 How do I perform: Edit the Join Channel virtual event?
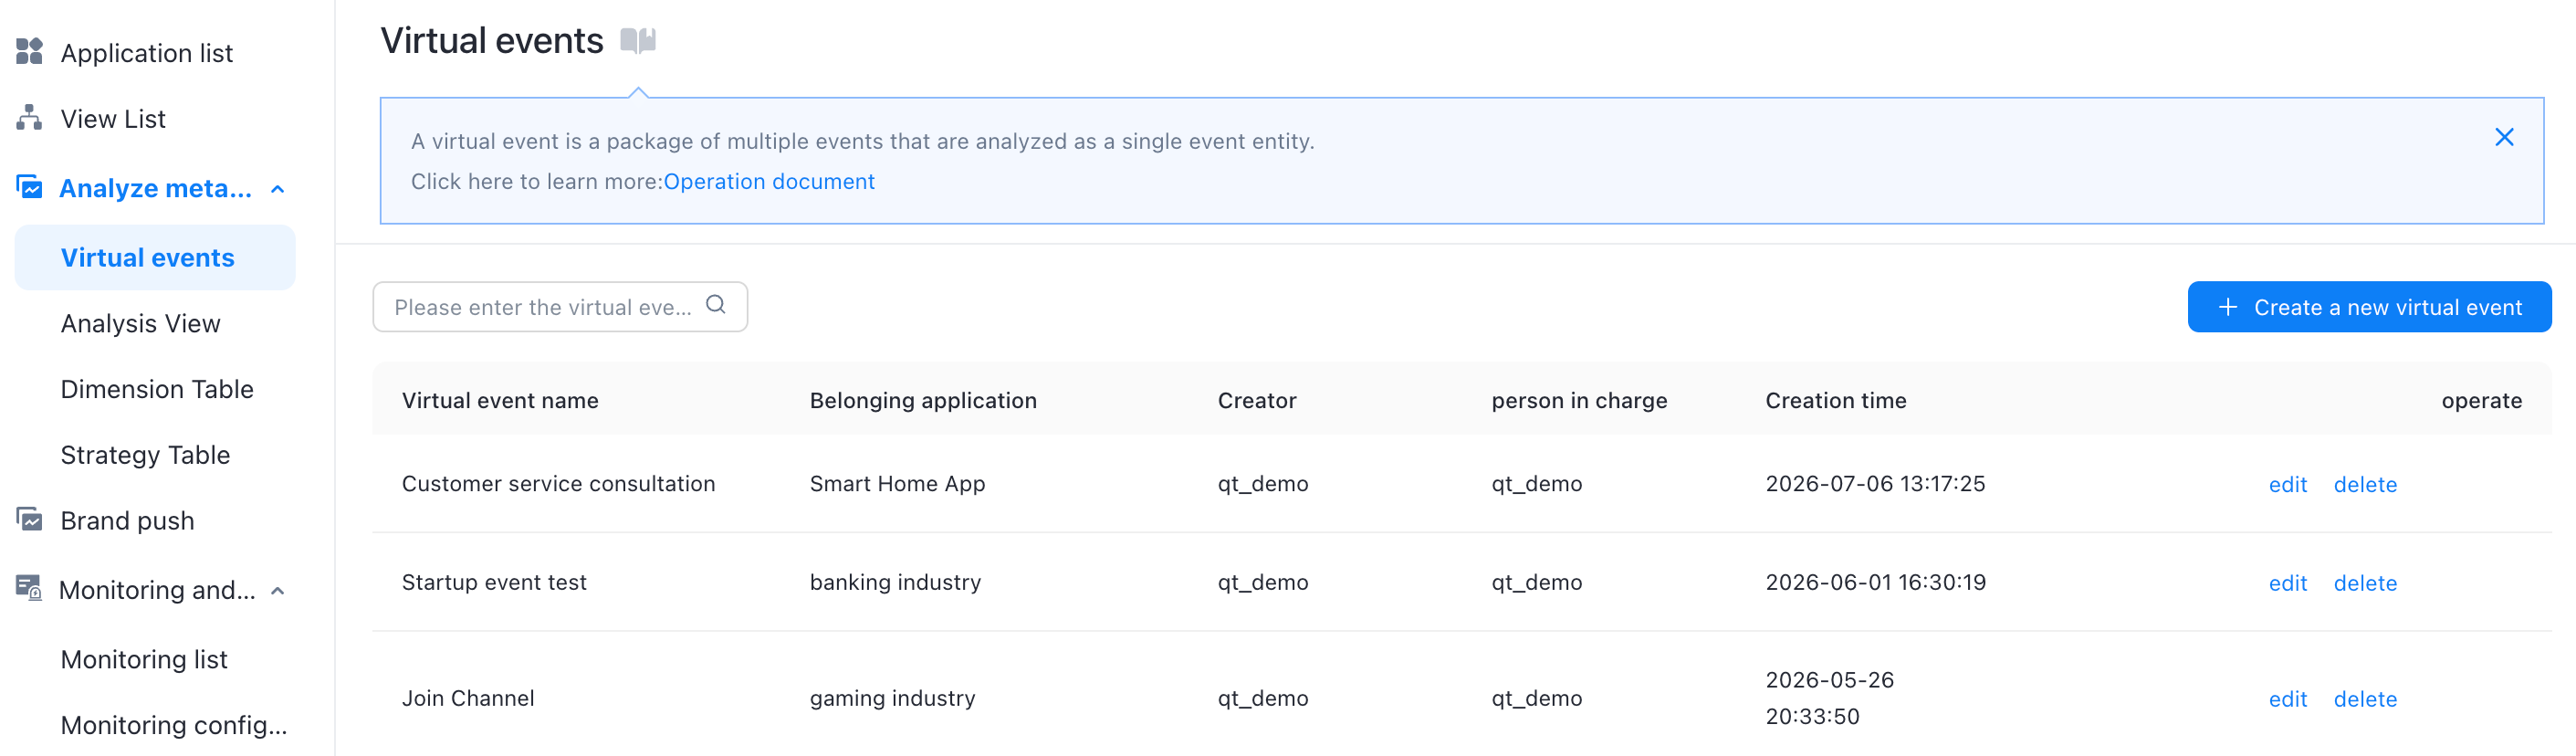click(2287, 699)
